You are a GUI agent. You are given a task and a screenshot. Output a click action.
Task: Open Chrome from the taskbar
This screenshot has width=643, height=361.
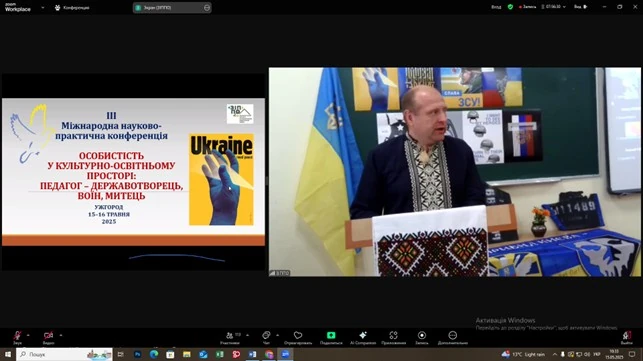(x=269, y=354)
